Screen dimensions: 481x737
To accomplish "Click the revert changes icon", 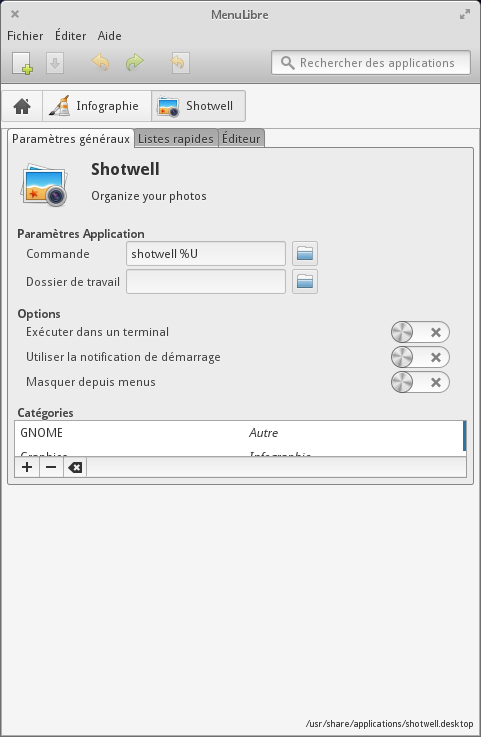I will (x=179, y=63).
